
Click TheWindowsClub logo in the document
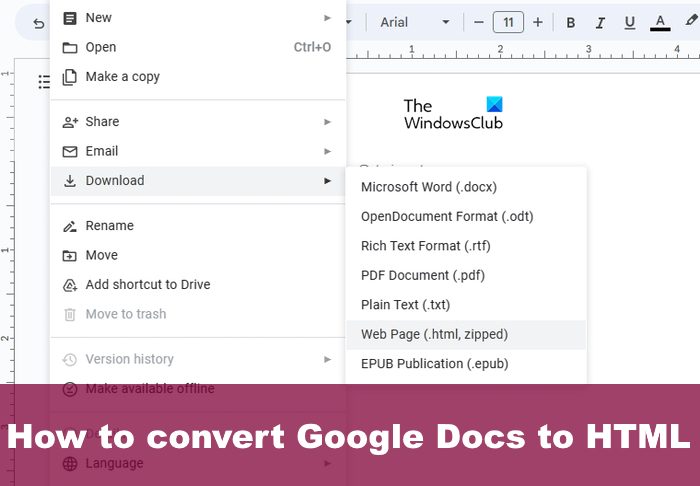pos(453,113)
